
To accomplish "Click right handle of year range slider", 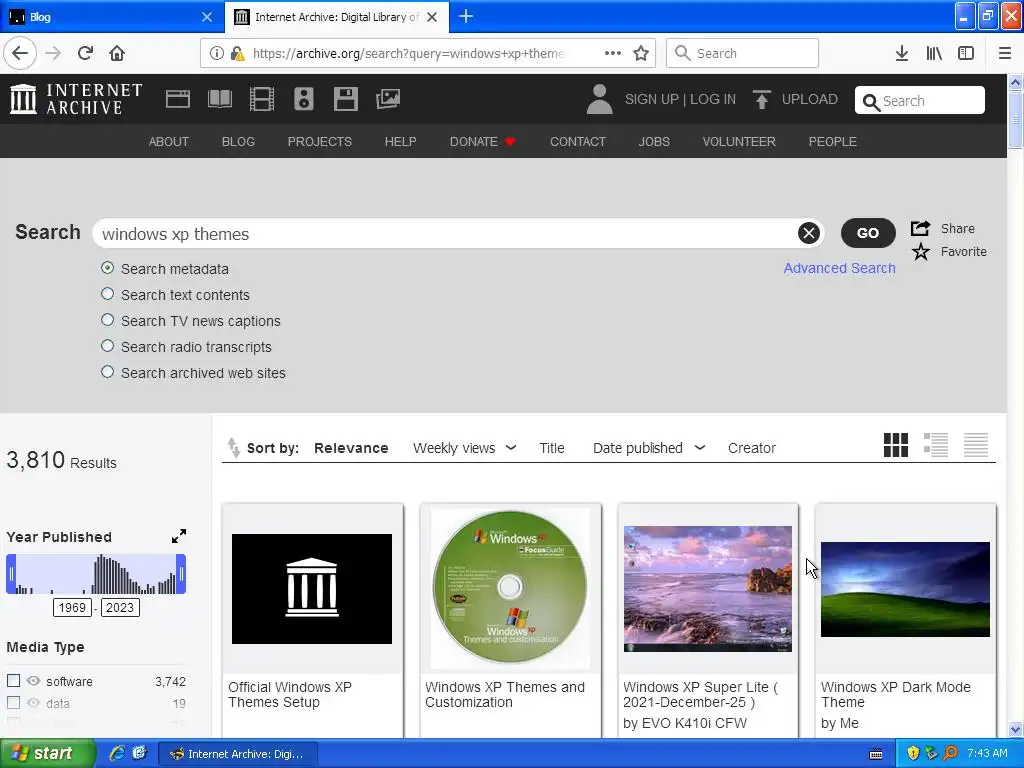I will click(x=181, y=574).
